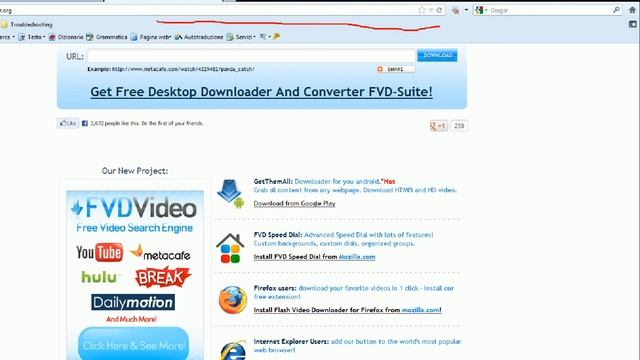Image resolution: width=640 pixels, height=360 pixels.
Task: Bookmark this page with the star icon
Action: click(422, 10)
